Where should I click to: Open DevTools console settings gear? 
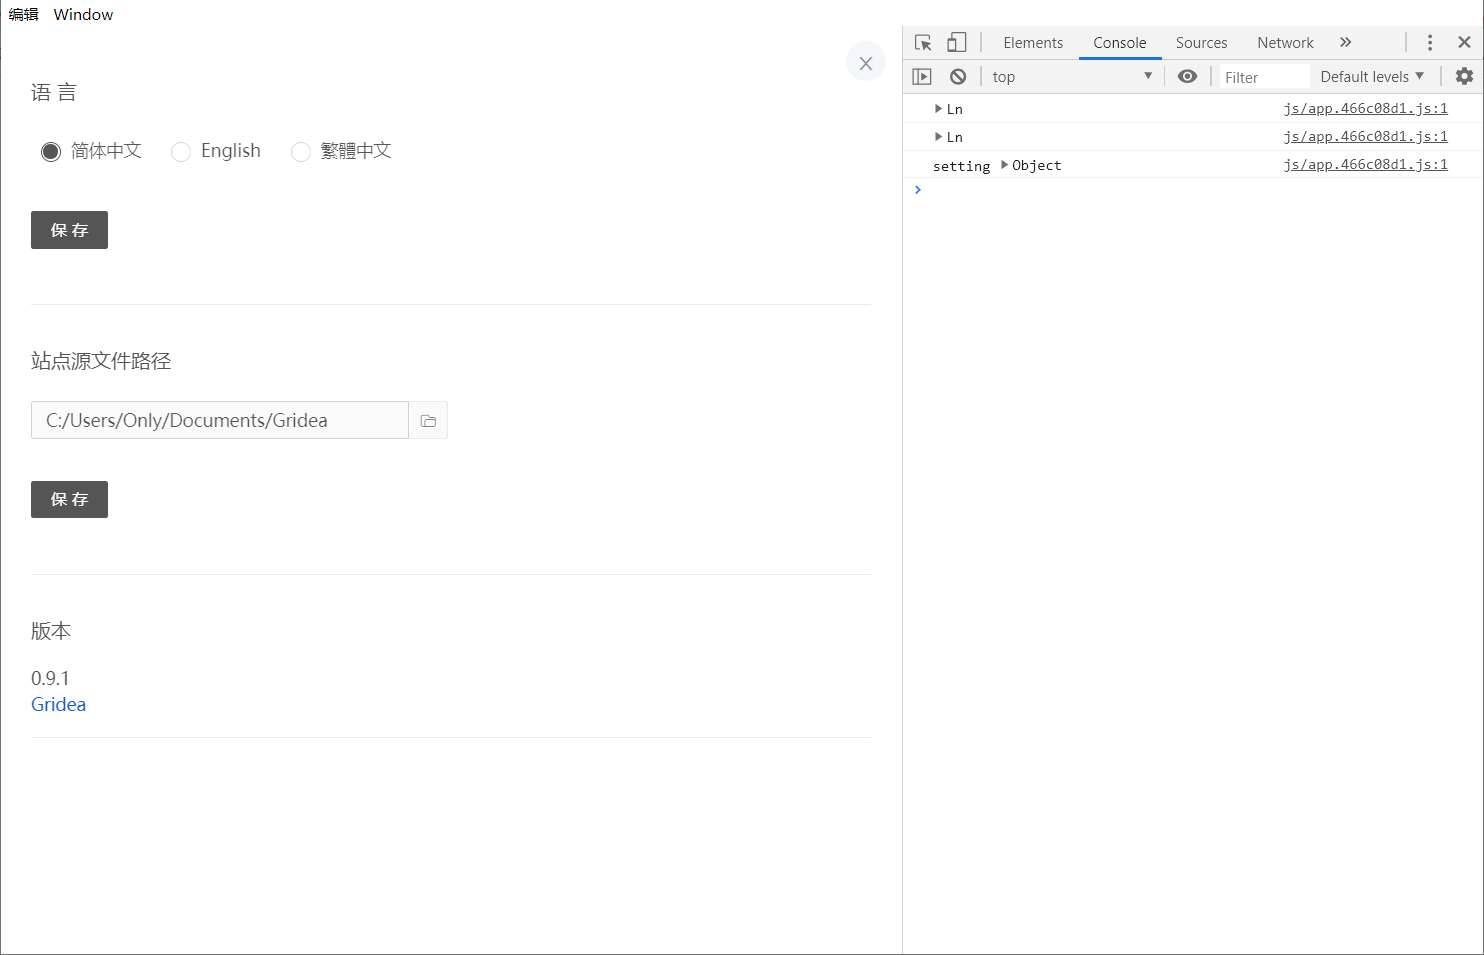pyautogui.click(x=1464, y=75)
